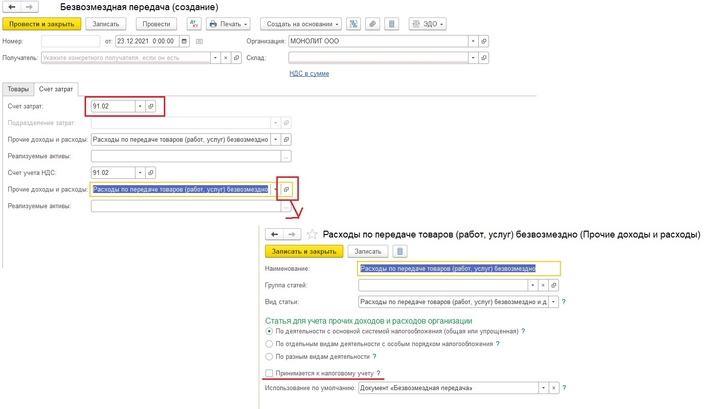The width and height of the screenshot is (714, 409).
Task: Open the Счет затрат dropdown
Action: pyautogui.click(x=140, y=106)
